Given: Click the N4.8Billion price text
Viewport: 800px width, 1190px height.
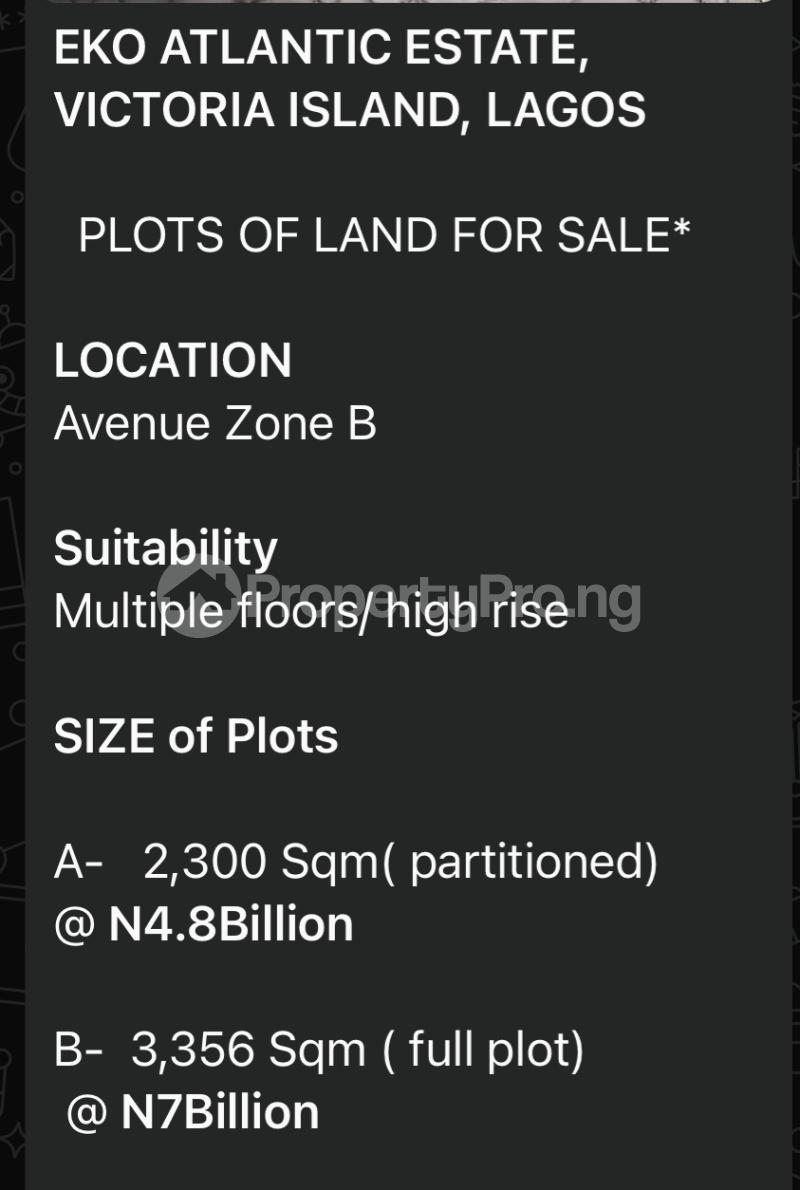Looking at the screenshot, I should pos(231,924).
